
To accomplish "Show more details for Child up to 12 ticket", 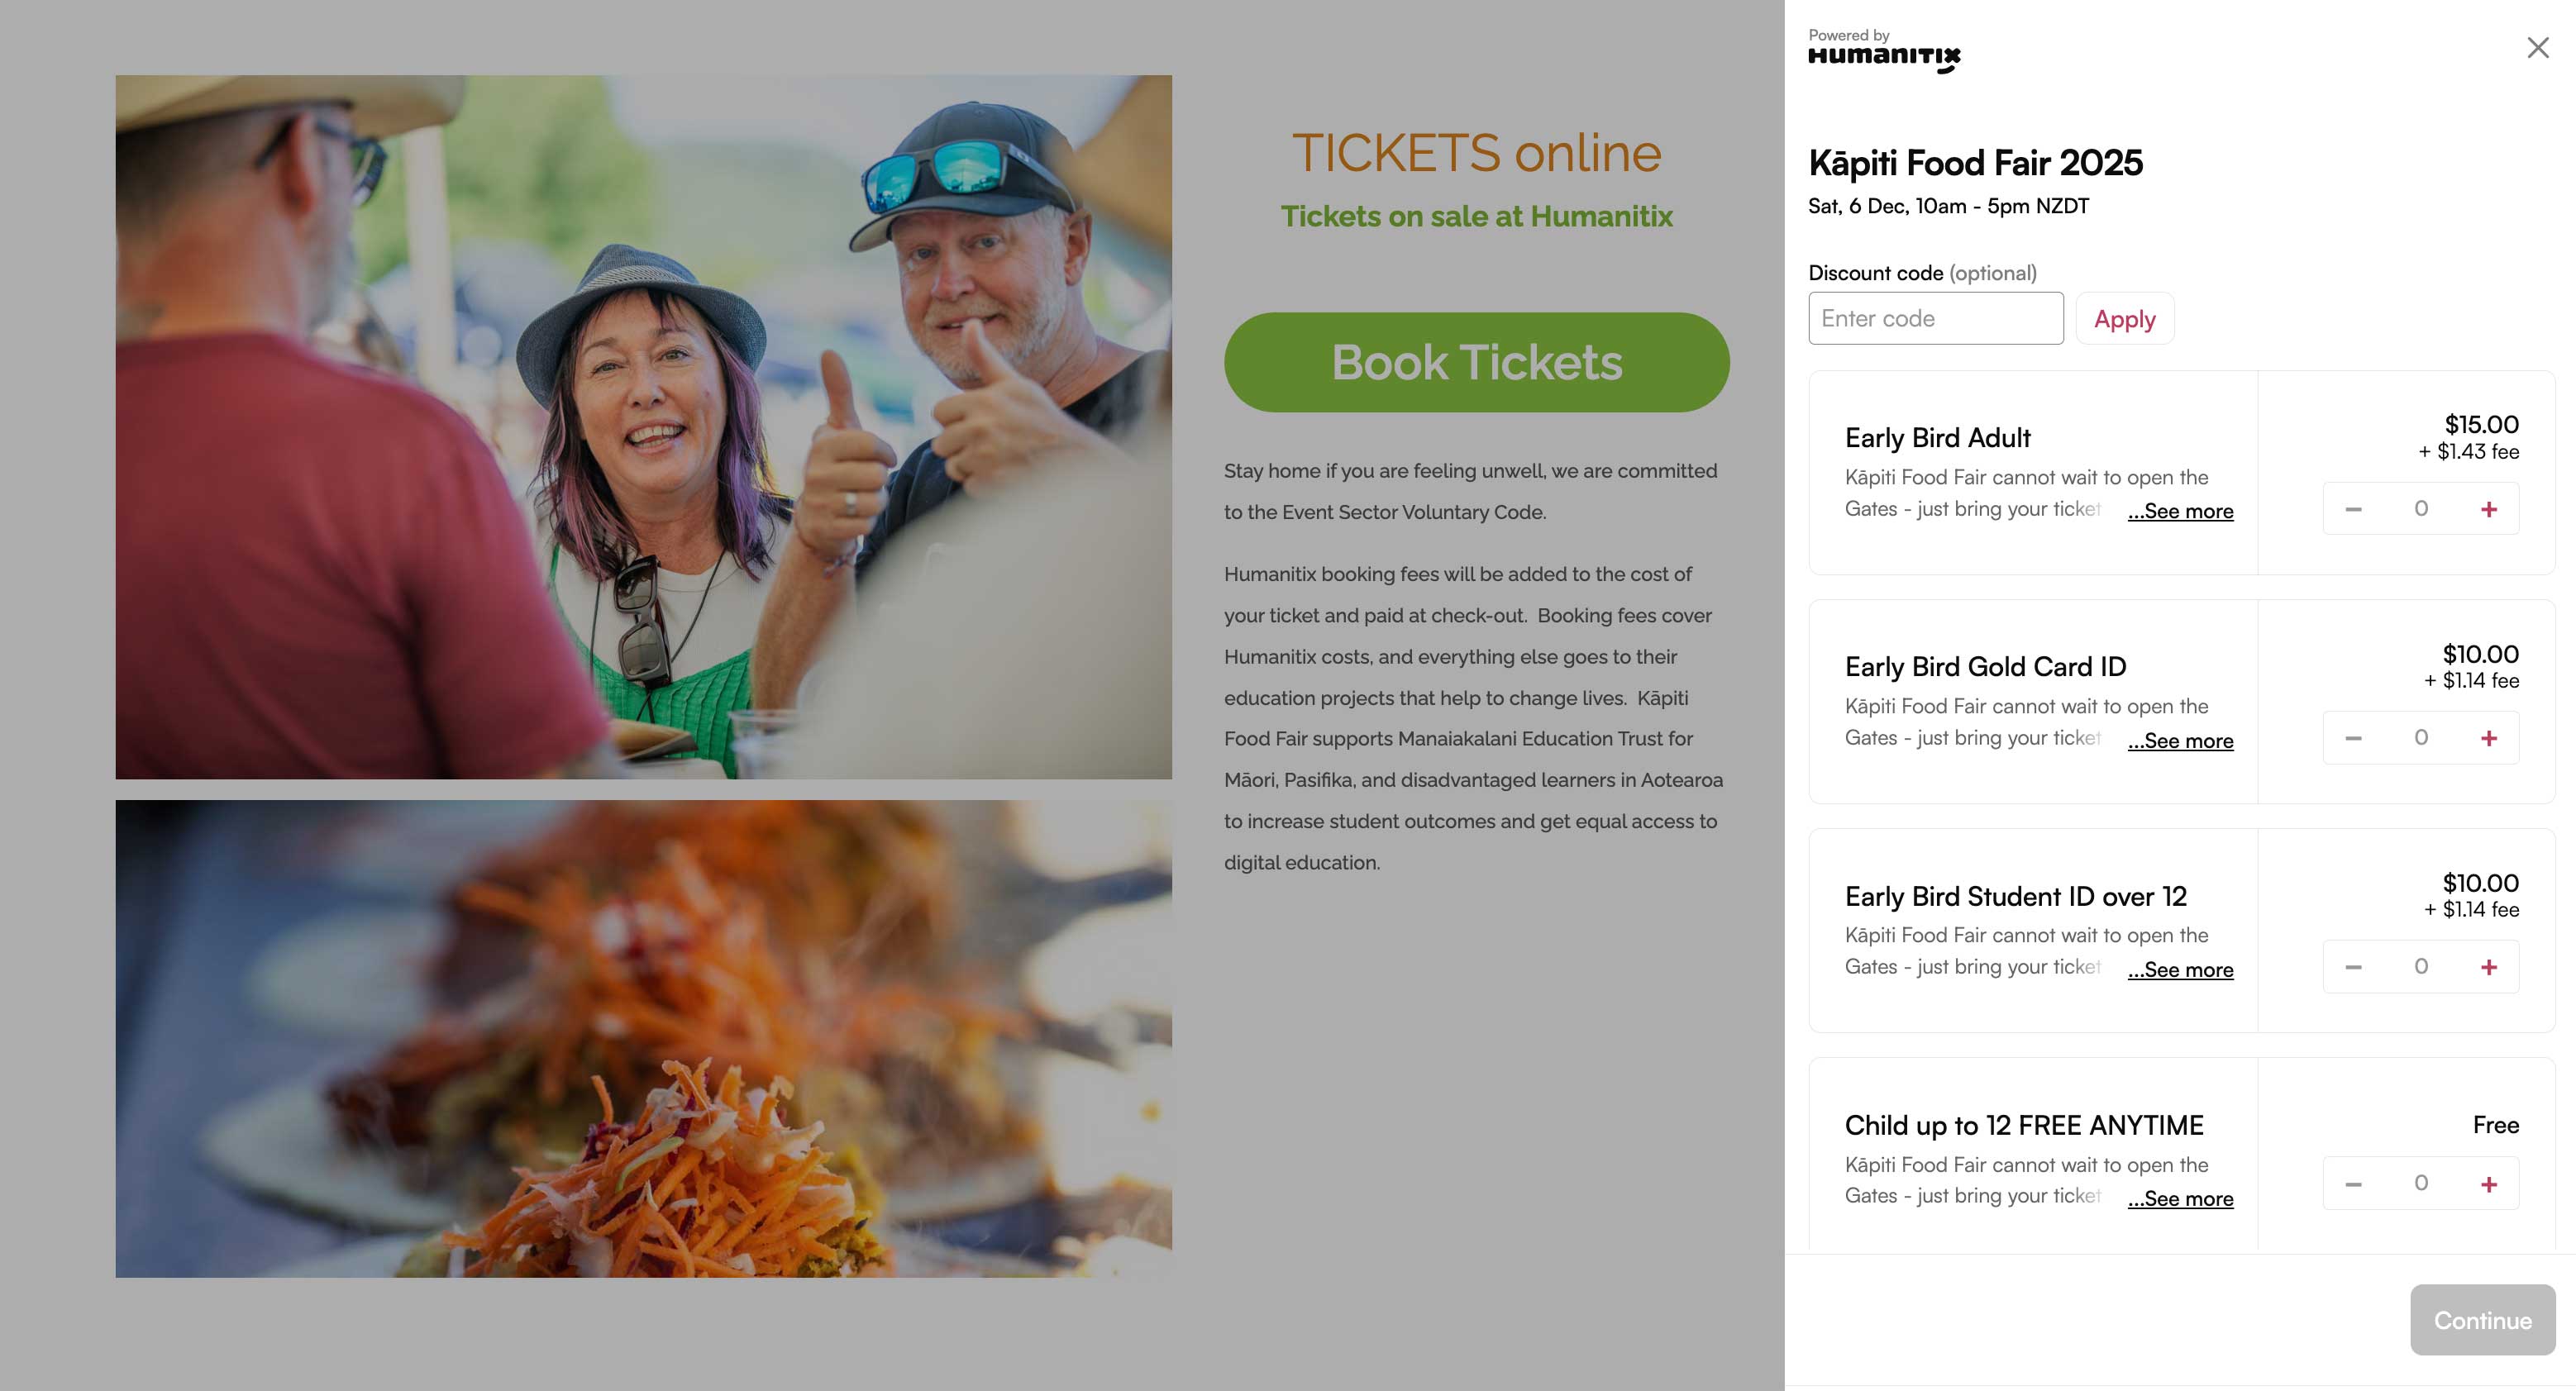I will coord(2180,1199).
